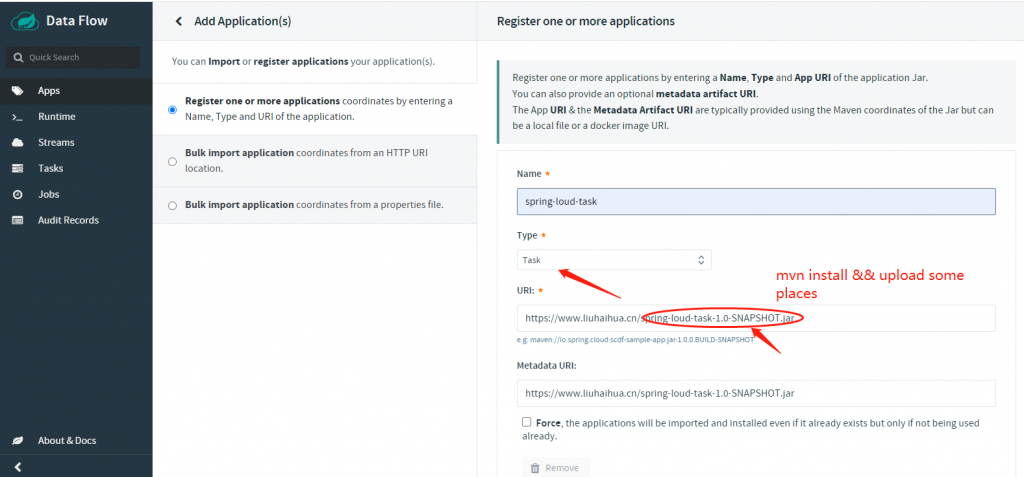The width and height of the screenshot is (1024, 477).
Task: Click the Apps tag icon in sidebar
Action: click(x=18, y=91)
